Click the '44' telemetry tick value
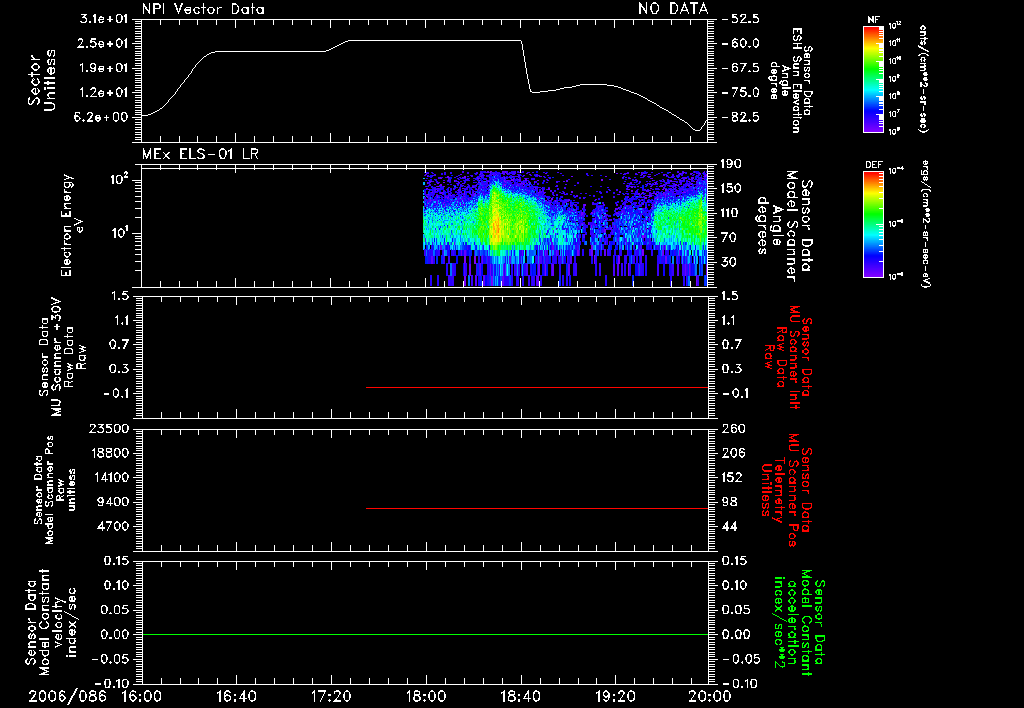This screenshot has width=1024, height=708. (729, 526)
